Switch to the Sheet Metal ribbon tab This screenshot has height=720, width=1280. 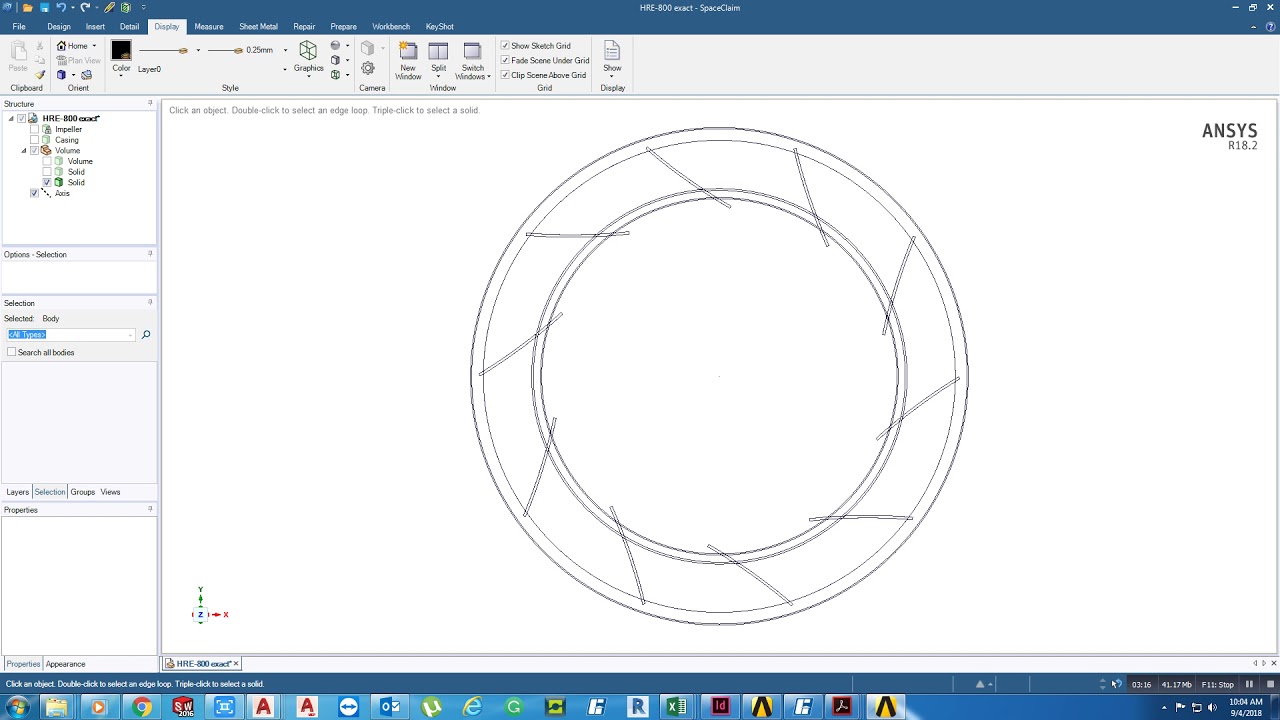pos(258,26)
